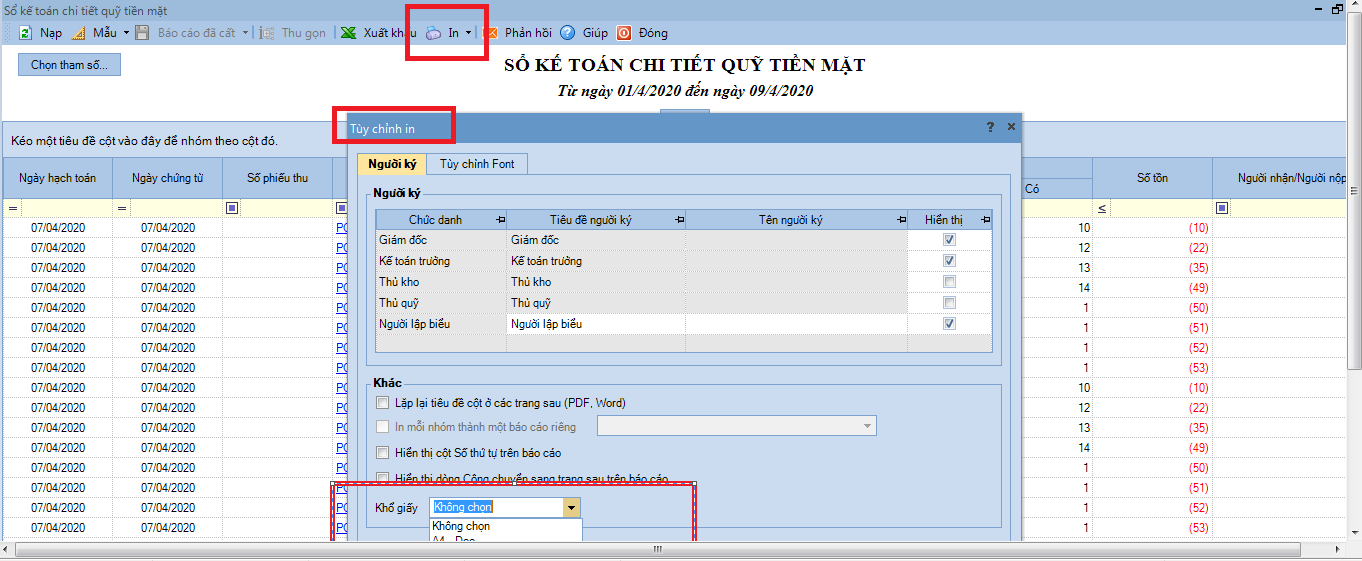The image size is (1362, 561).
Task: Pin the Chức danh column header
Action: [x=499, y=220]
